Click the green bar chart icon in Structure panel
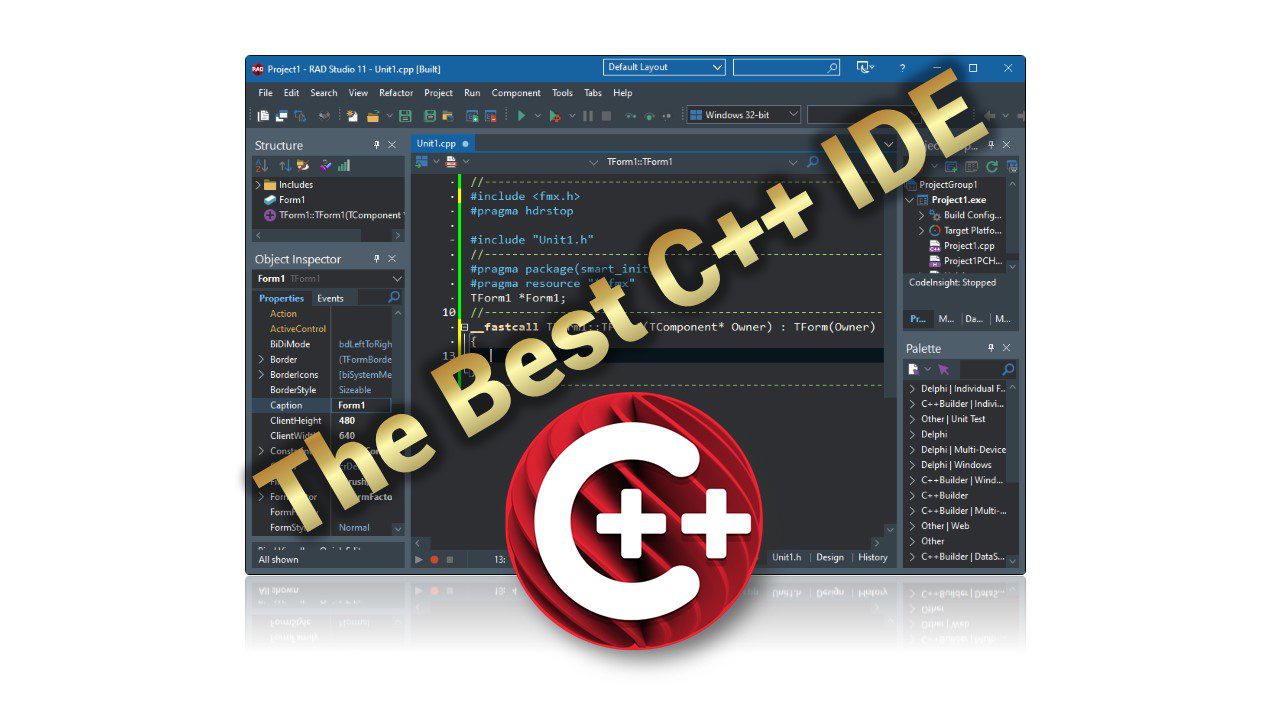The width and height of the screenshot is (1280, 720). pos(344,165)
